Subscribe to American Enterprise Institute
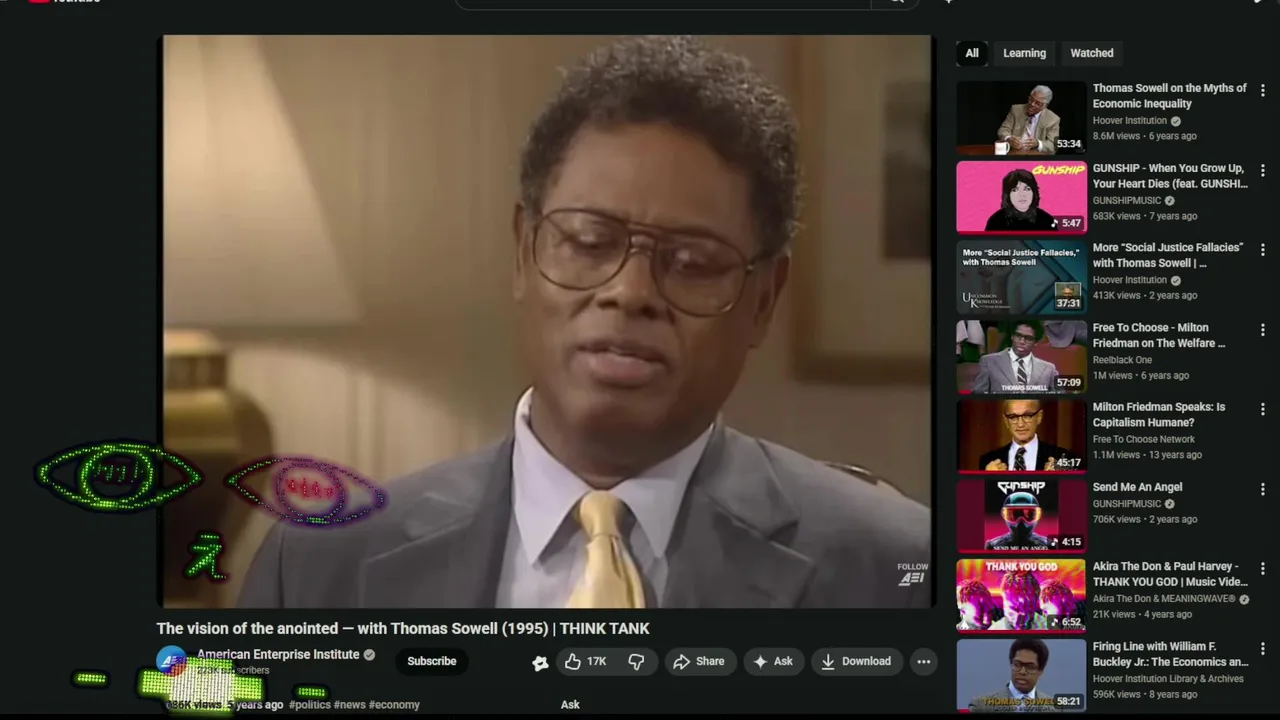The width and height of the screenshot is (1280, 720). 432,661
